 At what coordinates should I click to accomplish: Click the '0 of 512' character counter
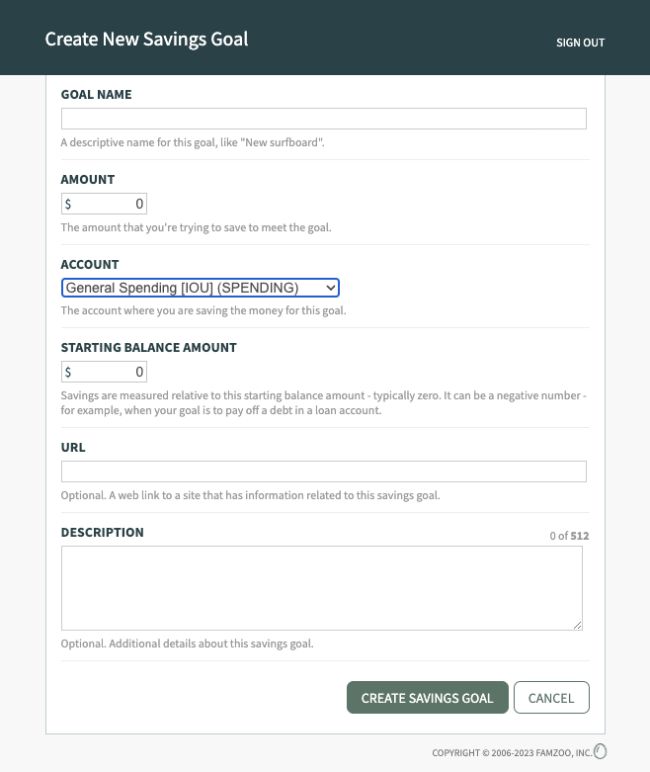[x=569, y=536]
